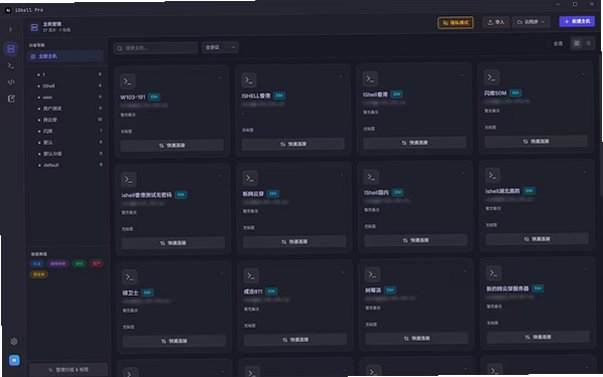Switch to grid view layout

(x=576, y=43)
